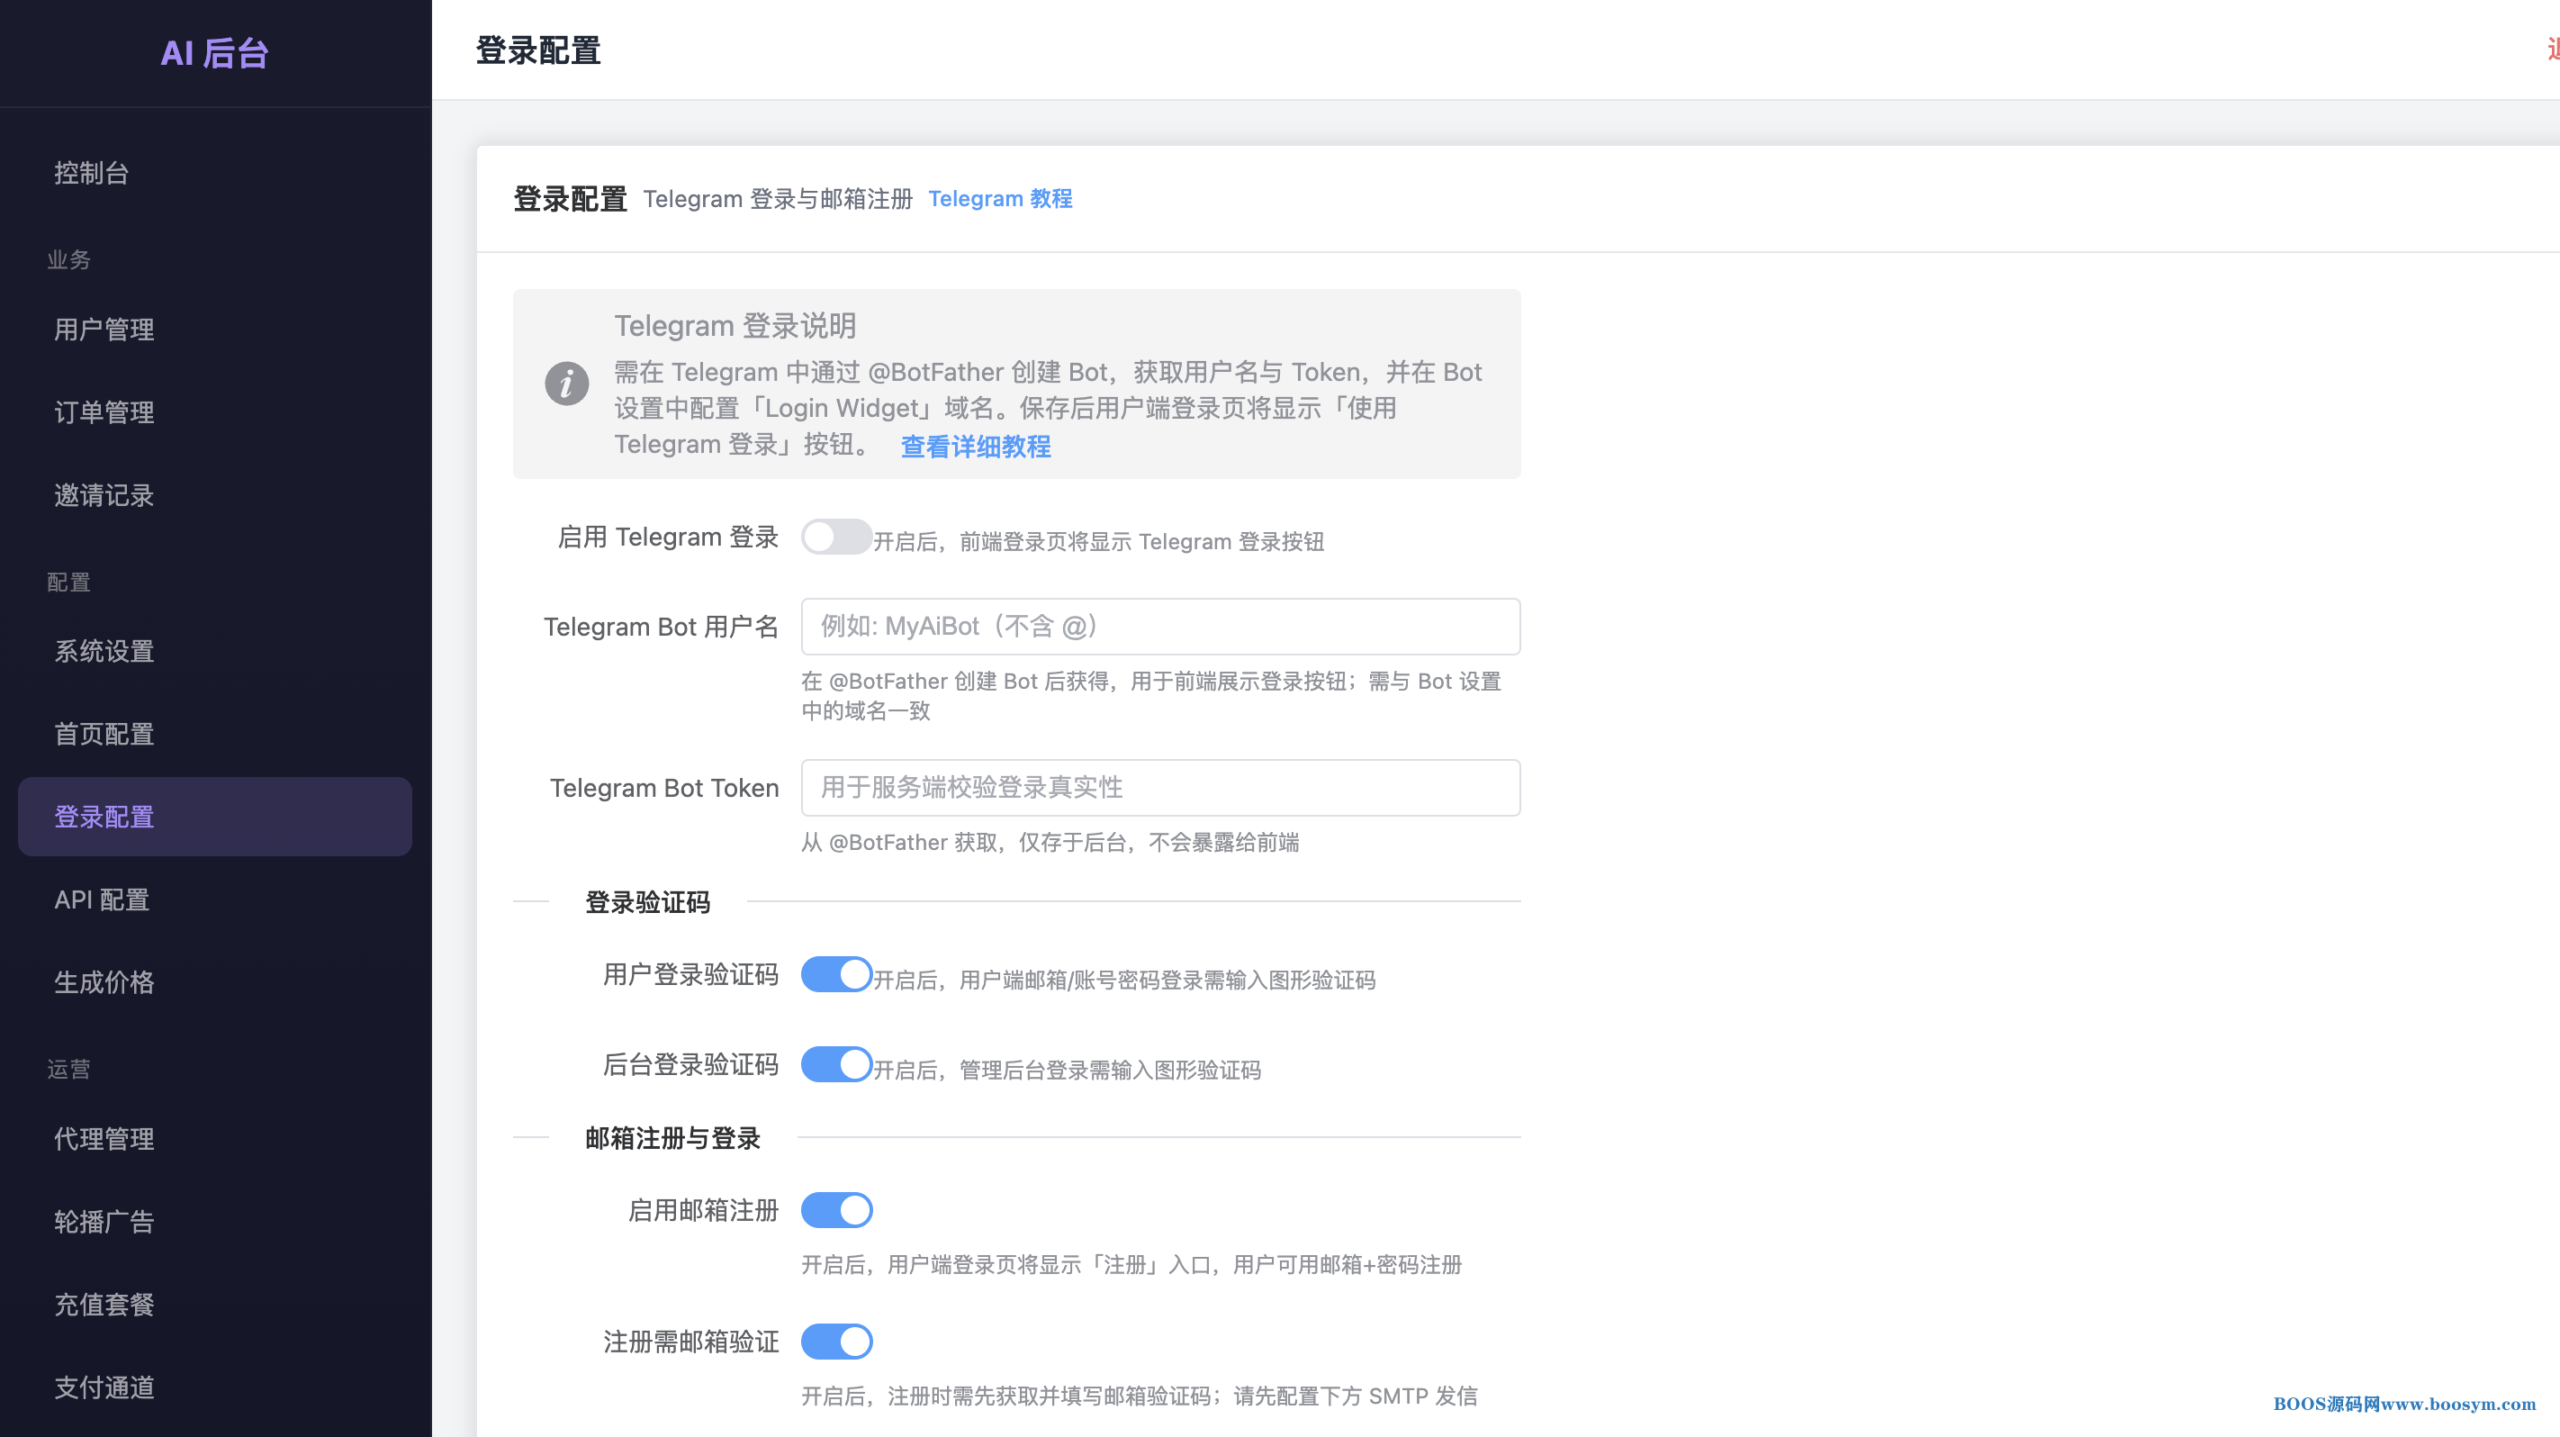This screenshot has height=1437, width=2560.
Task: Click the AI 后台 logo title
Action: (x=215, y=53)
